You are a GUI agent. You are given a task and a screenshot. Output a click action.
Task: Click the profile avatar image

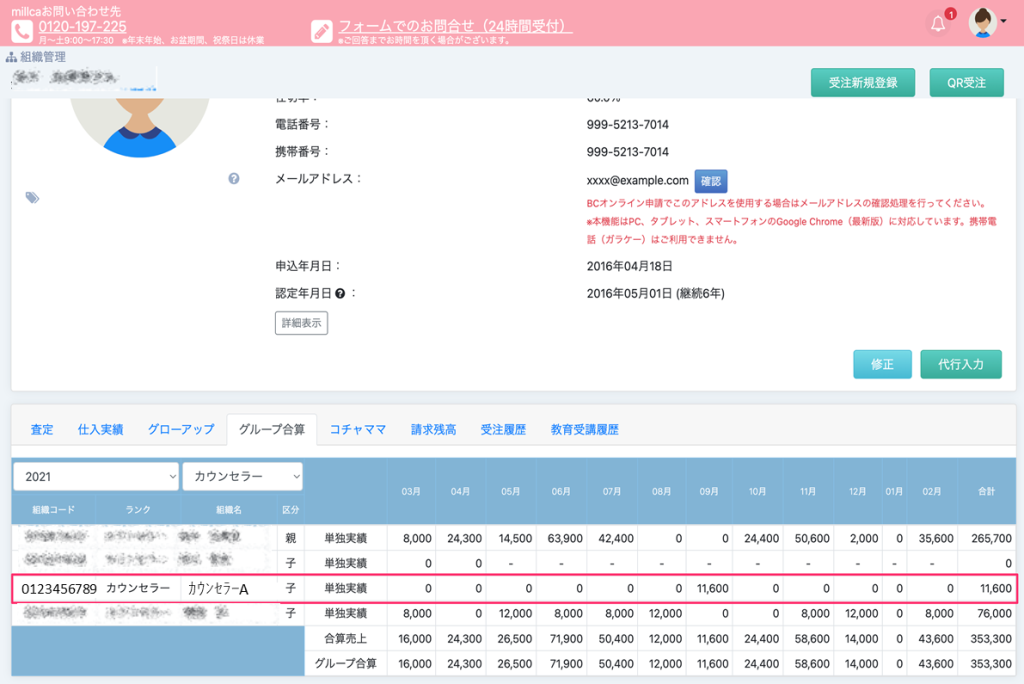pyautogui.click(x=139, y=125)
